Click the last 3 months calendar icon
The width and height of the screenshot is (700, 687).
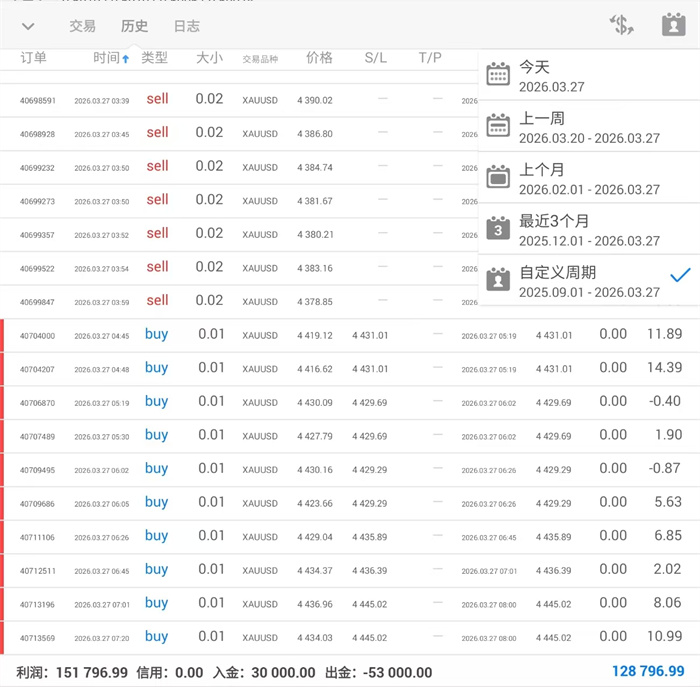pyautogui.click(x=498, y=229)
